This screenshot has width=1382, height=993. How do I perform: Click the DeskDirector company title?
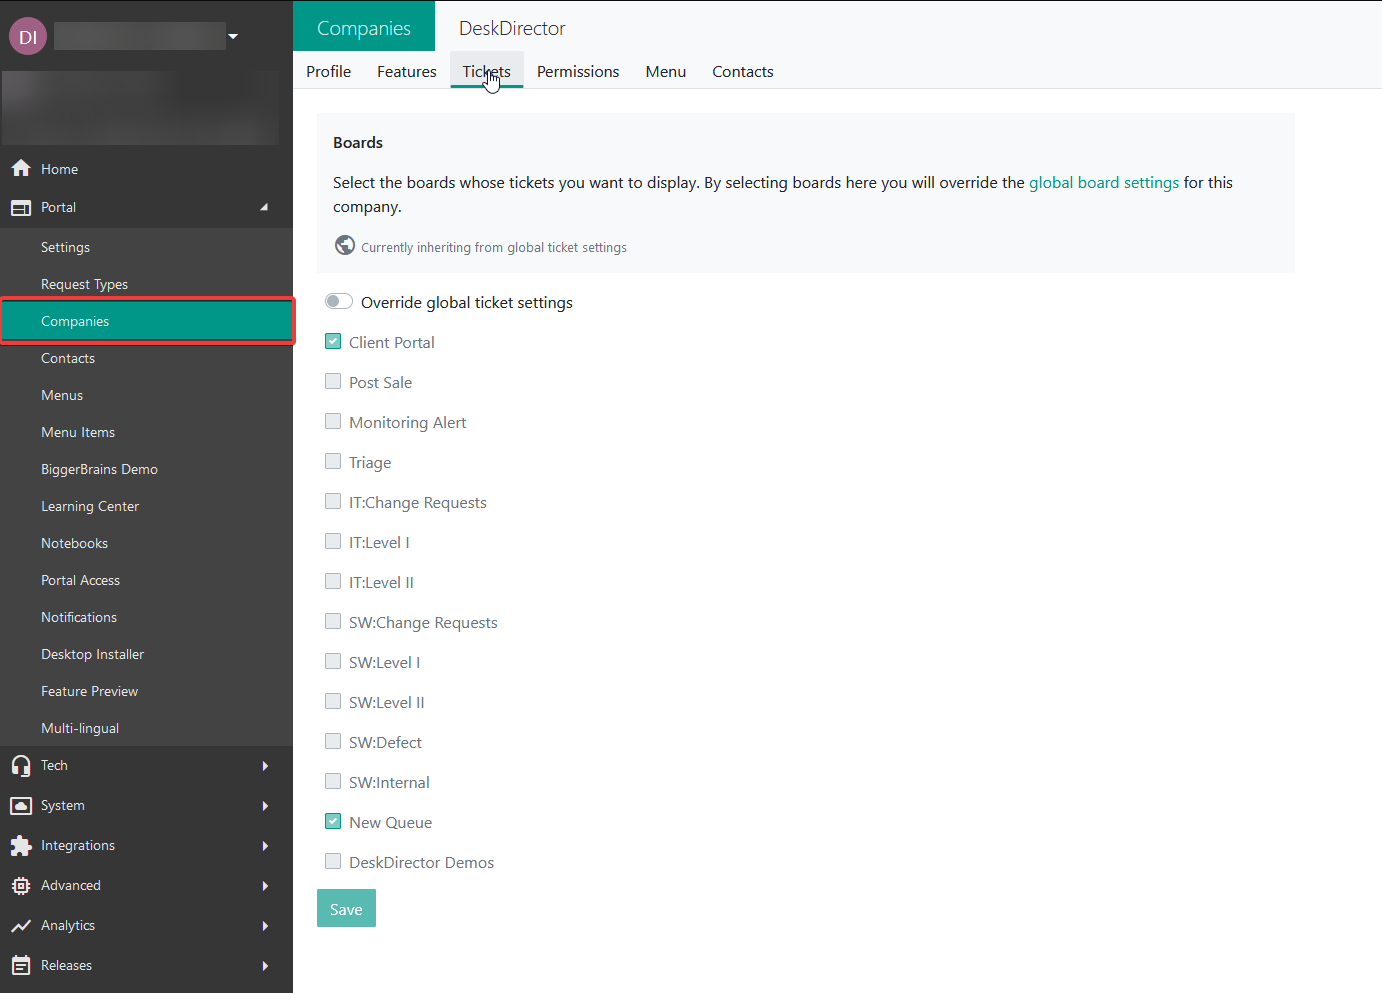tap(512, 28)
